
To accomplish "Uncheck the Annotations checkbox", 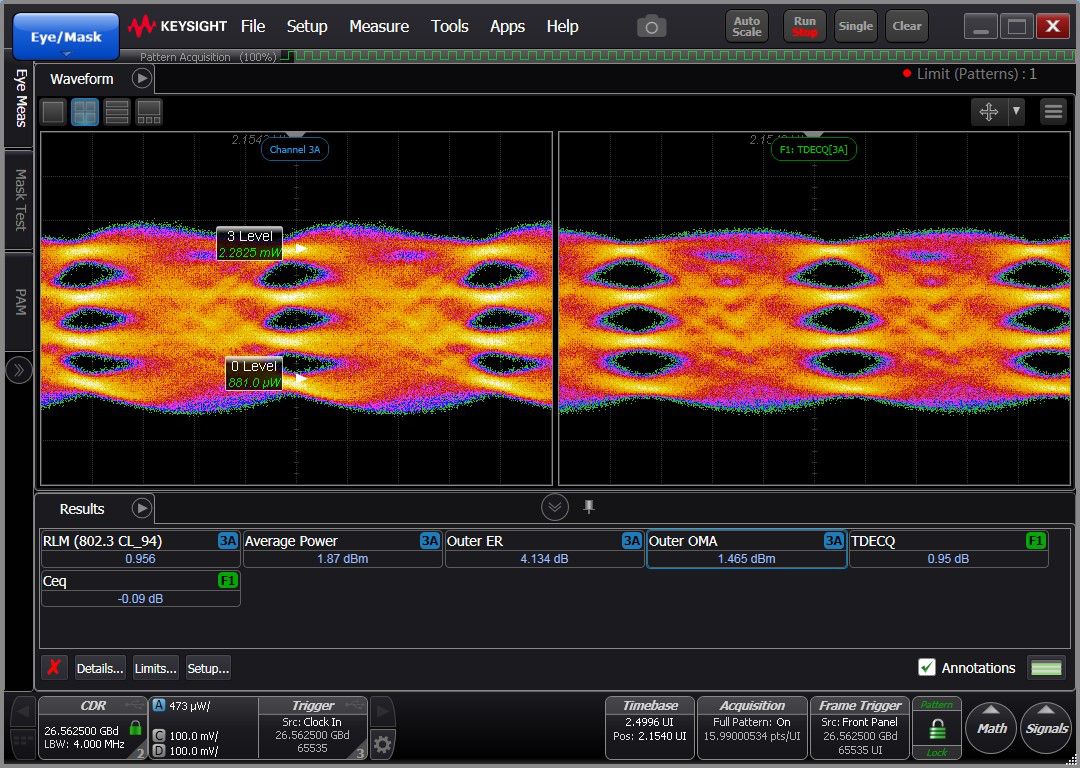I will coord(927,668).
